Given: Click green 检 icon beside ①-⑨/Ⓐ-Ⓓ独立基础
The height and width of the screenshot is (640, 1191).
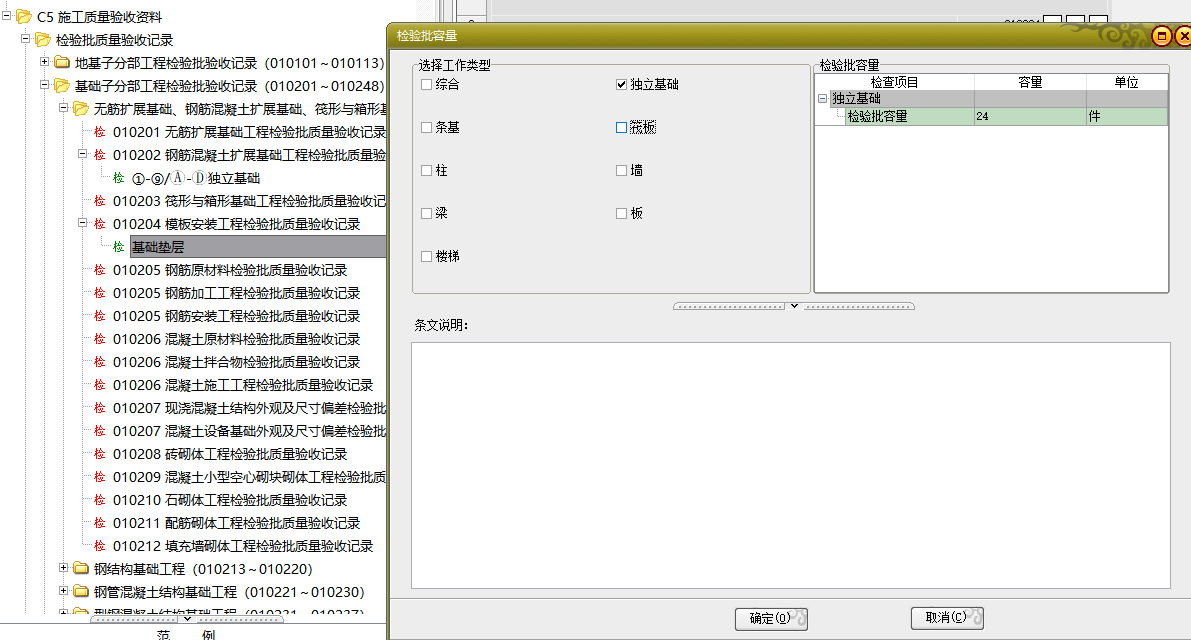Looking at the screenshot, I should coord(118,178).
